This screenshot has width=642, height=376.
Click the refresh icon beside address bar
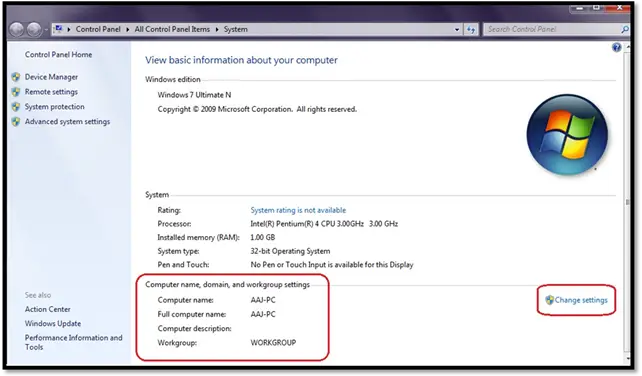(x=471, y=29)
